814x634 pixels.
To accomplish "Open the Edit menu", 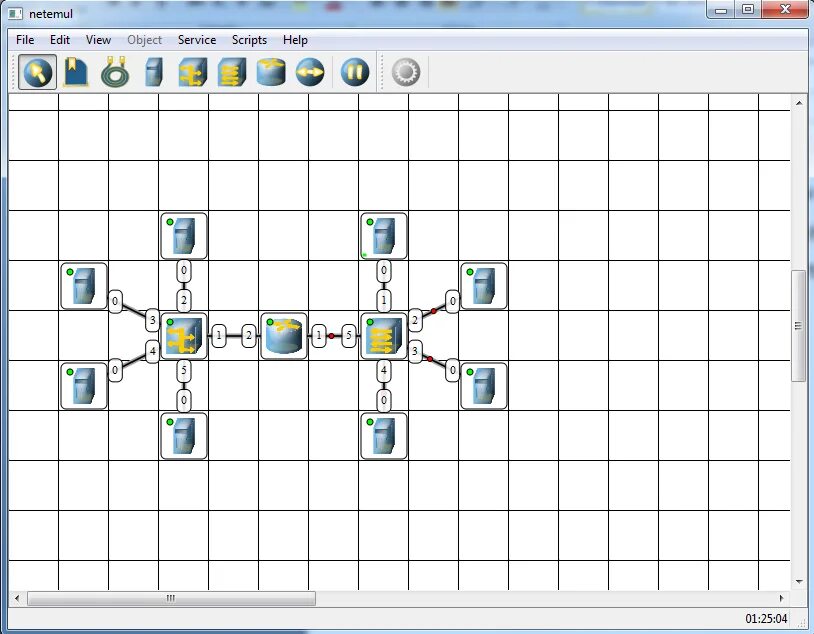I will coord(60,40).
